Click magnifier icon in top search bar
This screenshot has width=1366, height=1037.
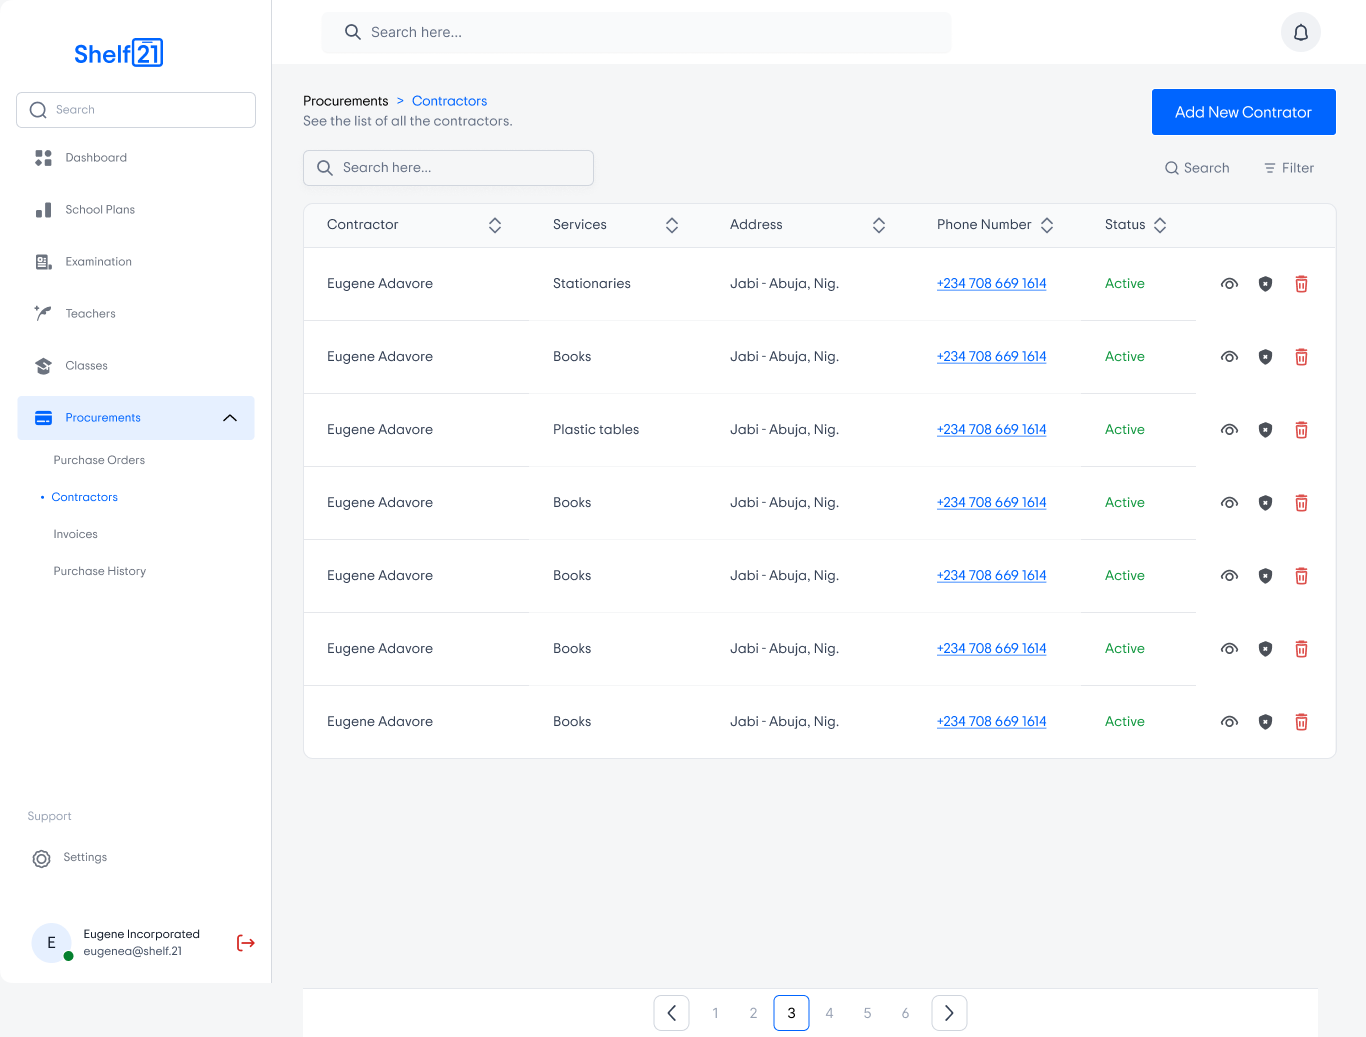(352, 32)
